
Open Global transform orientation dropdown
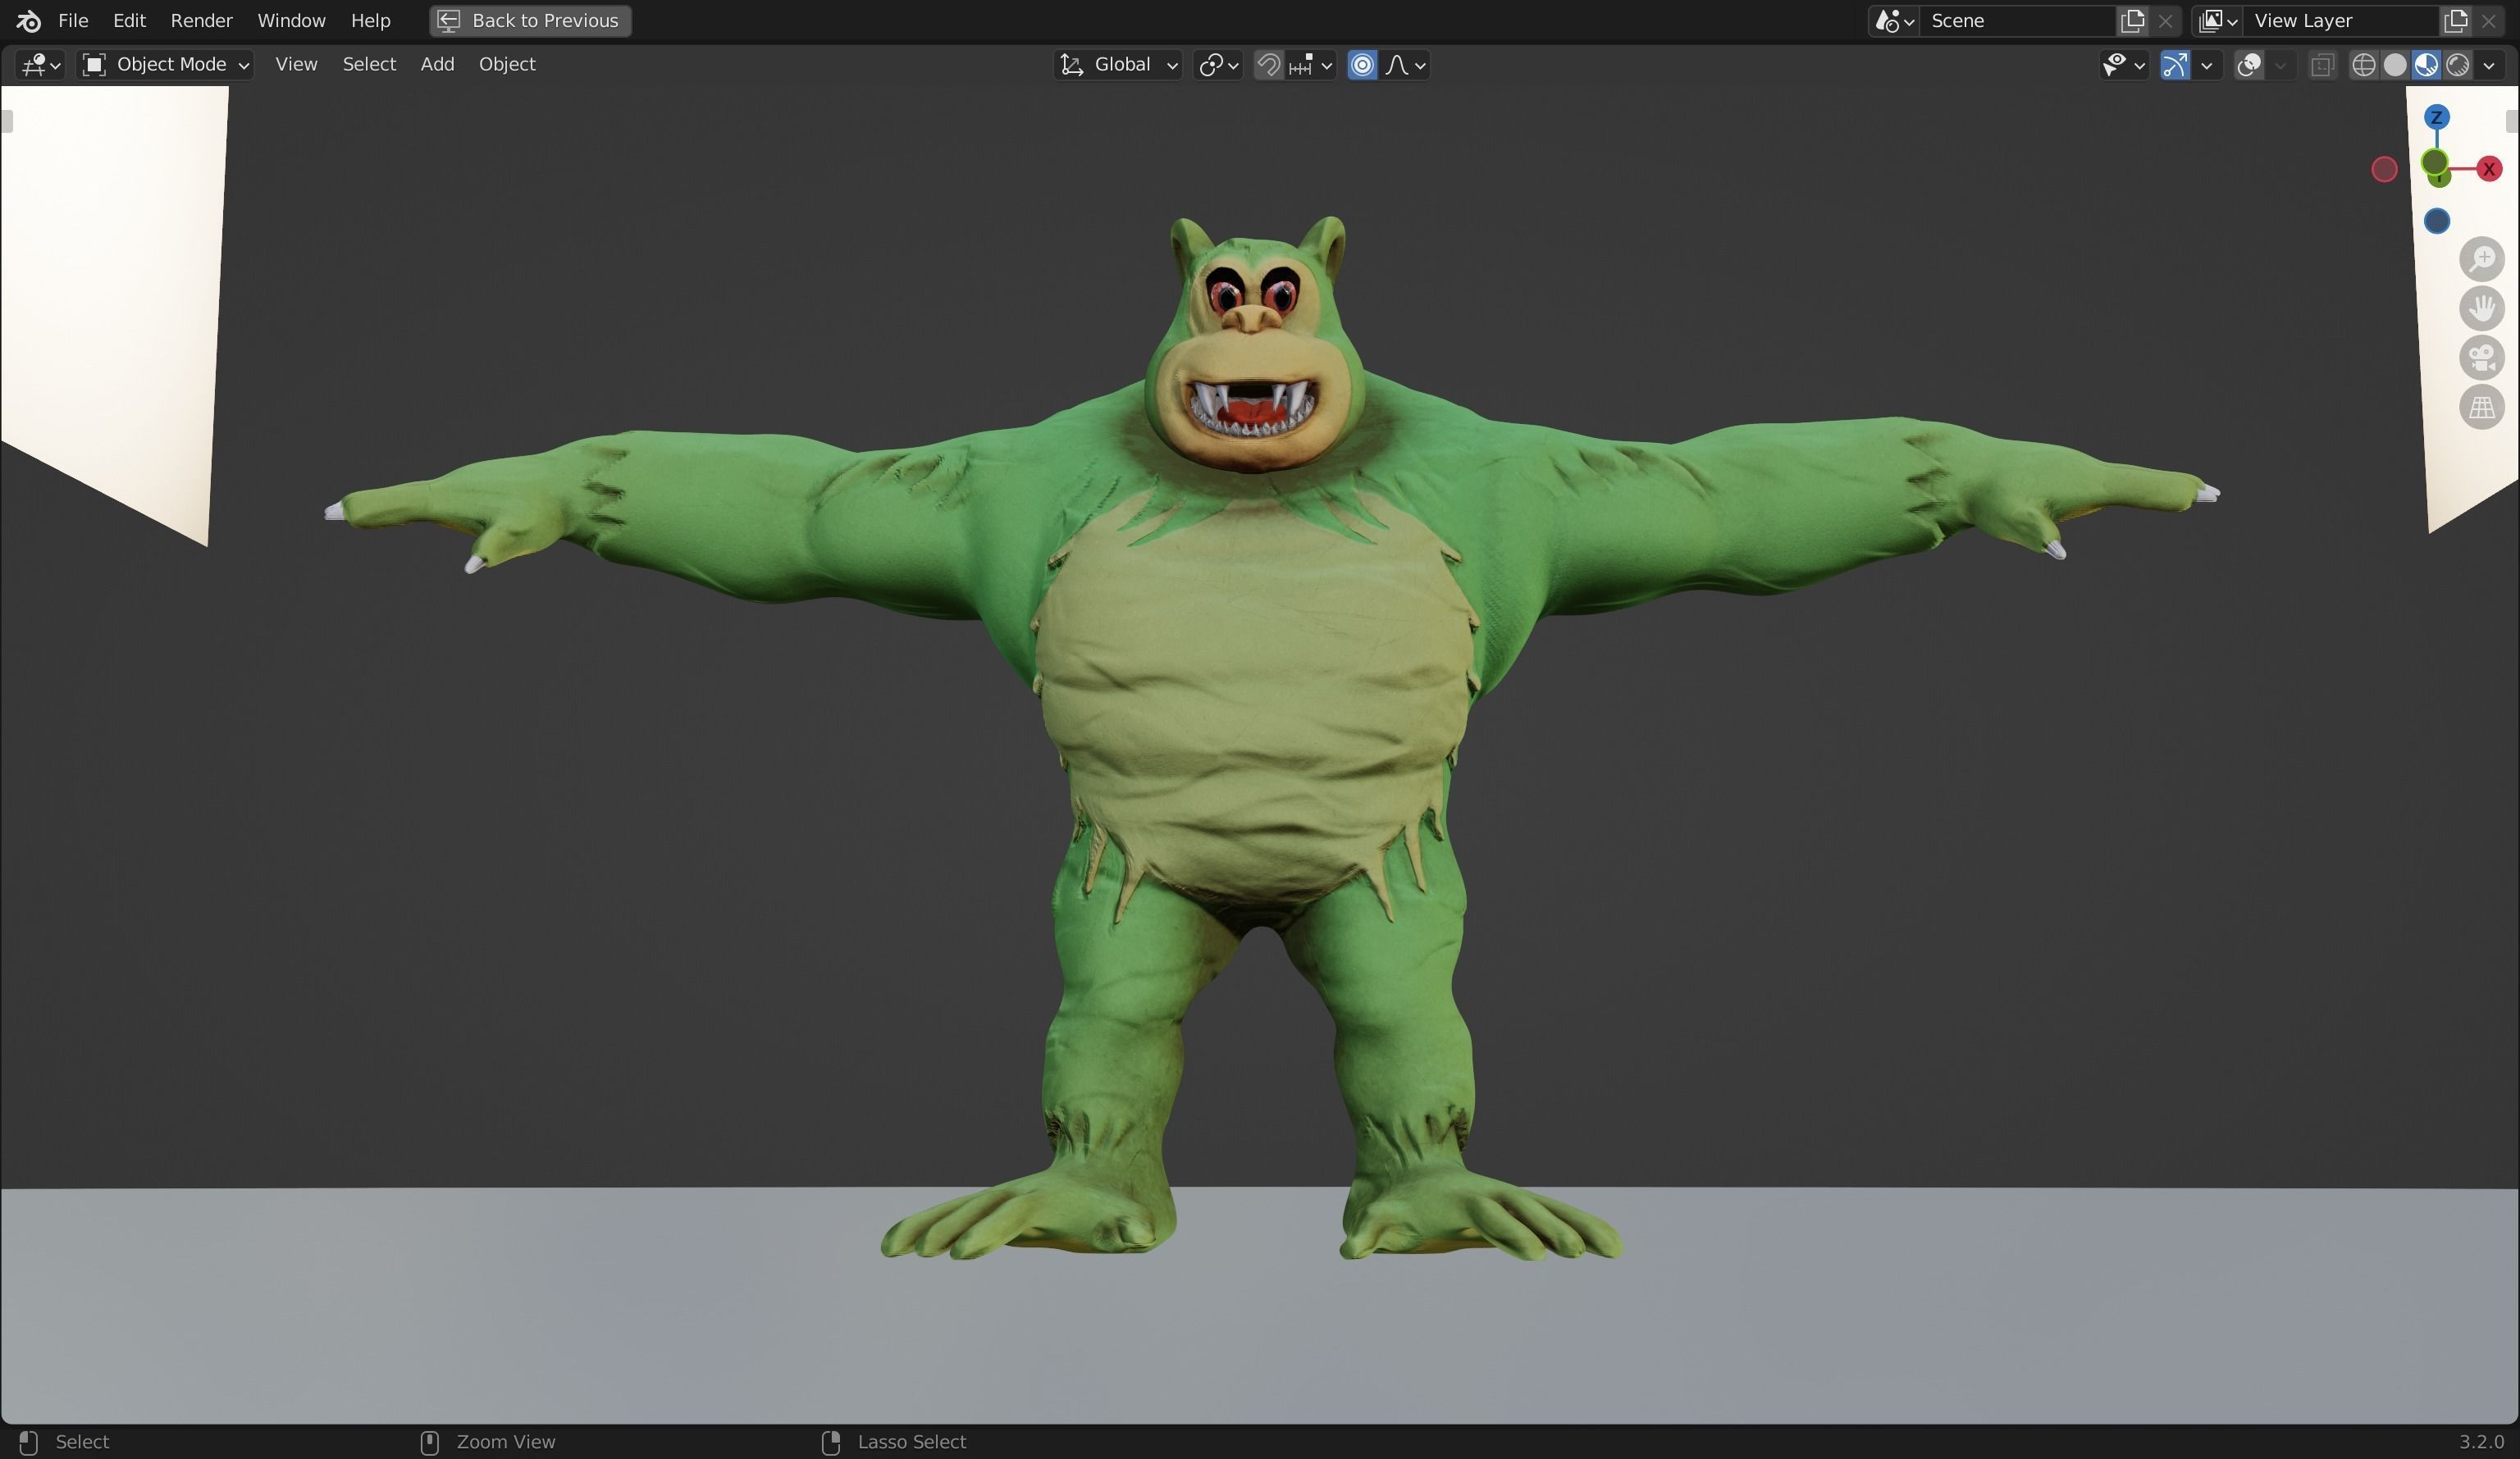pos(1119,65)
